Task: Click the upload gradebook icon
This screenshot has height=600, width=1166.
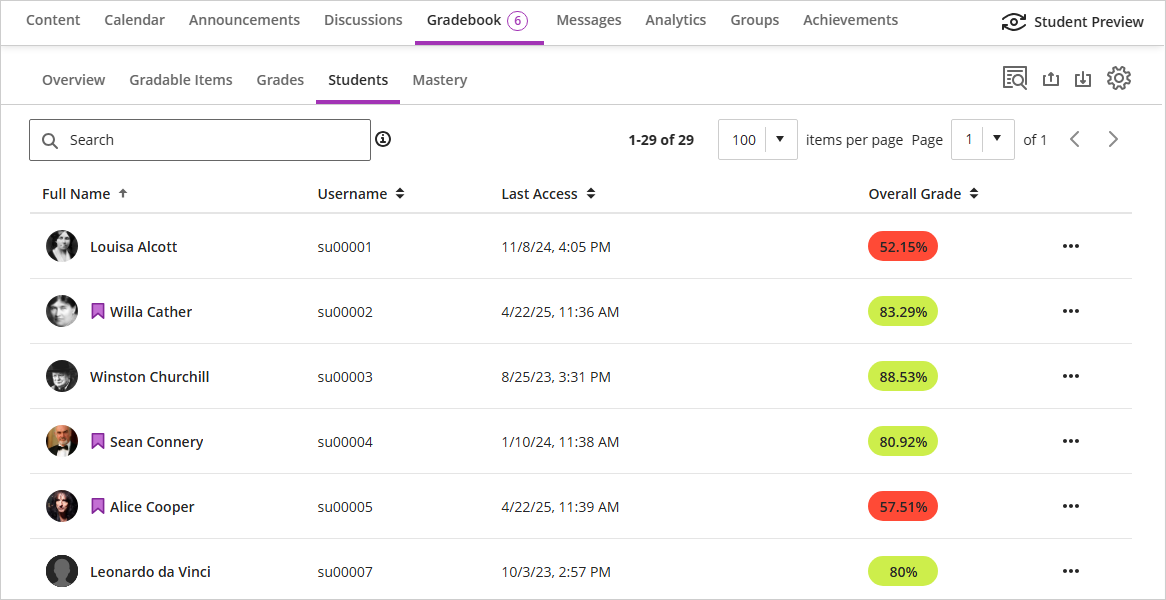Action: 1050,79
